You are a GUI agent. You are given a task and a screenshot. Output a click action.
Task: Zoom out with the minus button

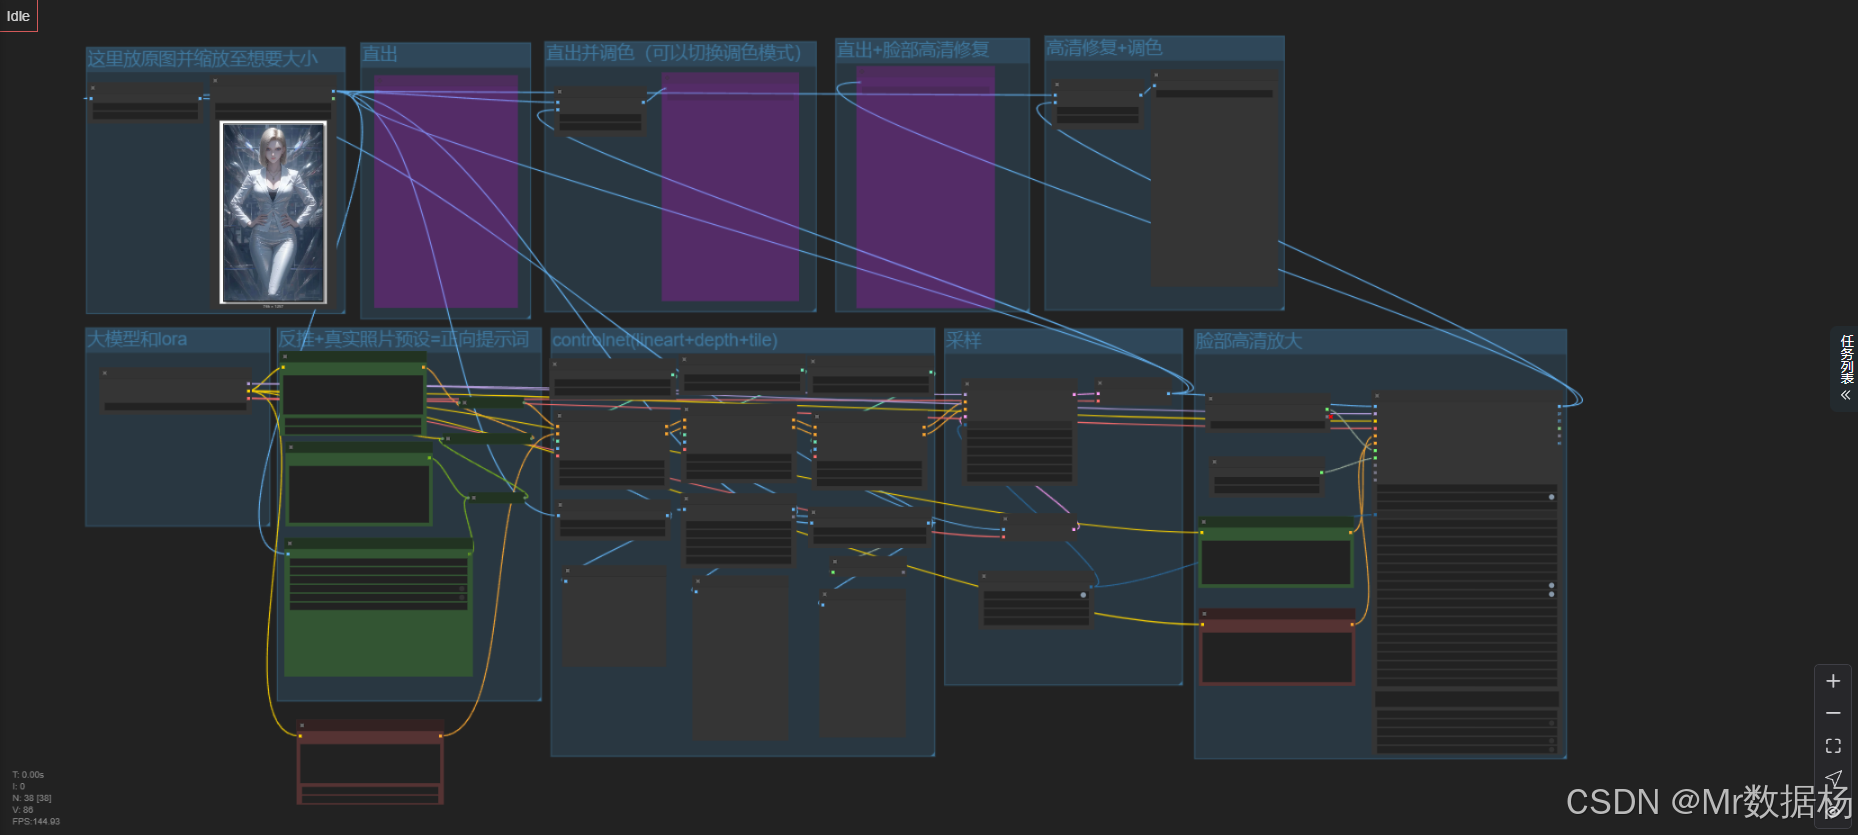click(1833, 713)
